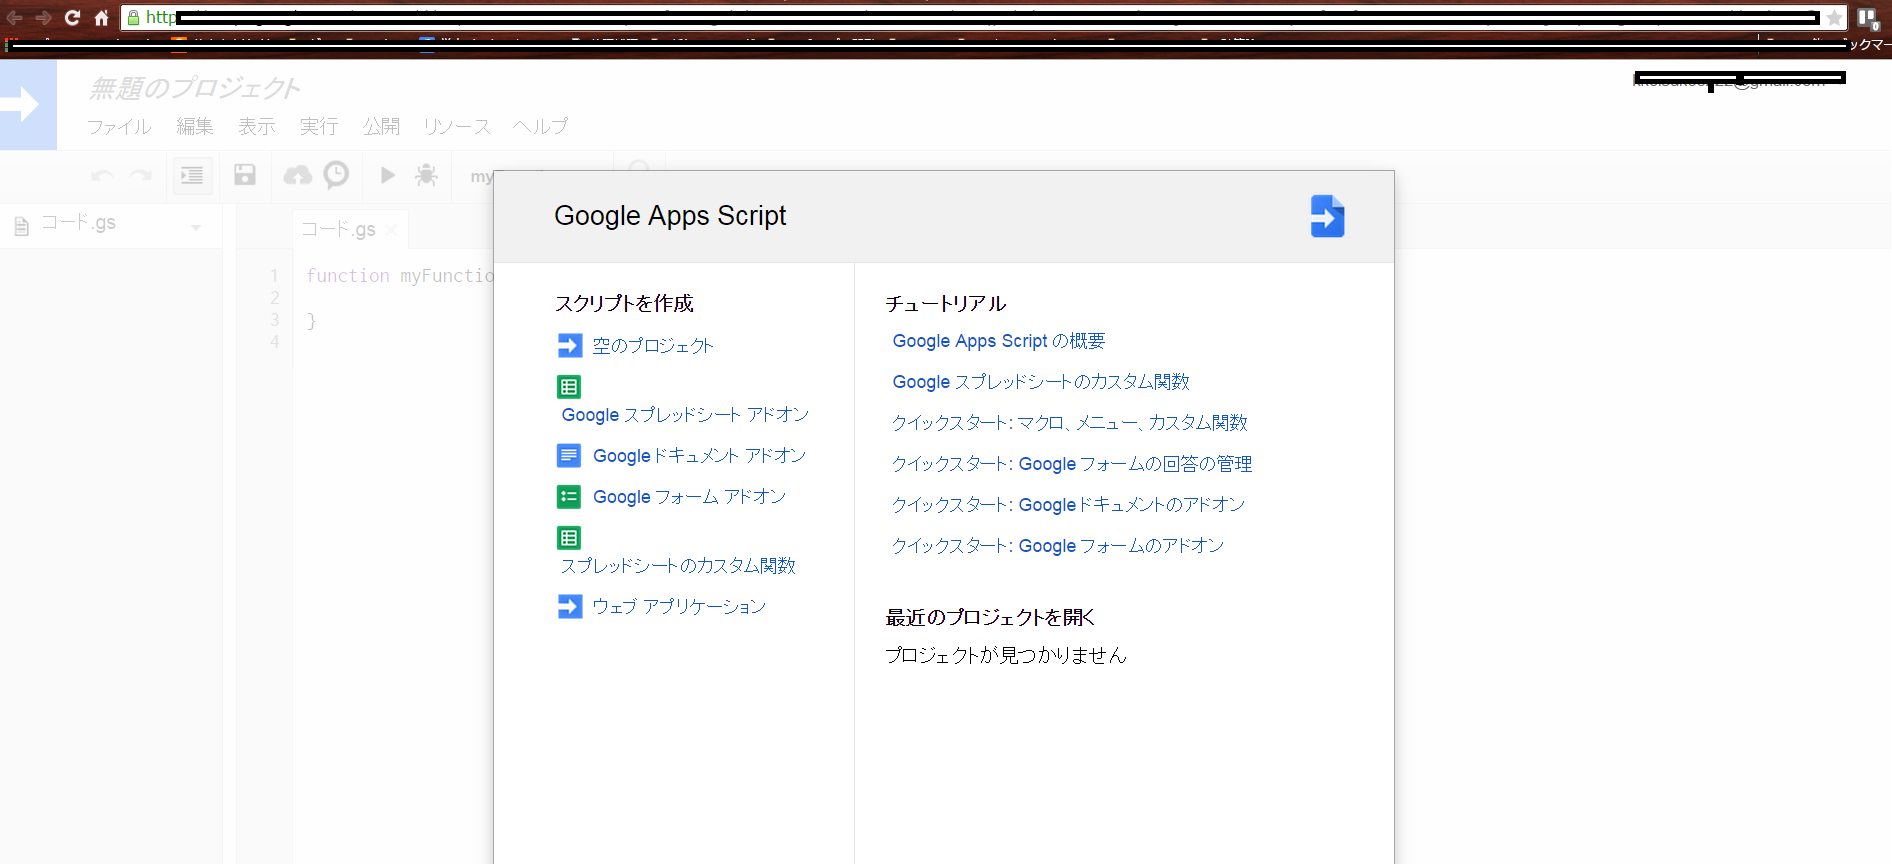
Task: Toggle the indent formatting toolbar icon
Action: point(192,175)
